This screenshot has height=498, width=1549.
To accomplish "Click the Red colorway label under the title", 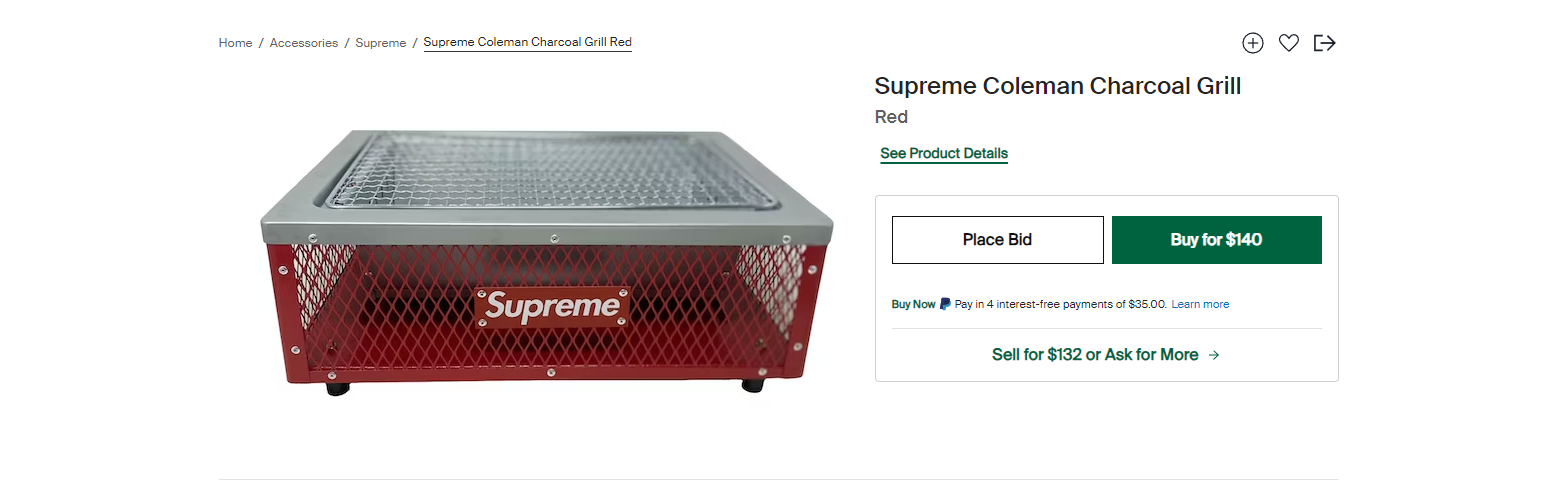I will point(891,117).
